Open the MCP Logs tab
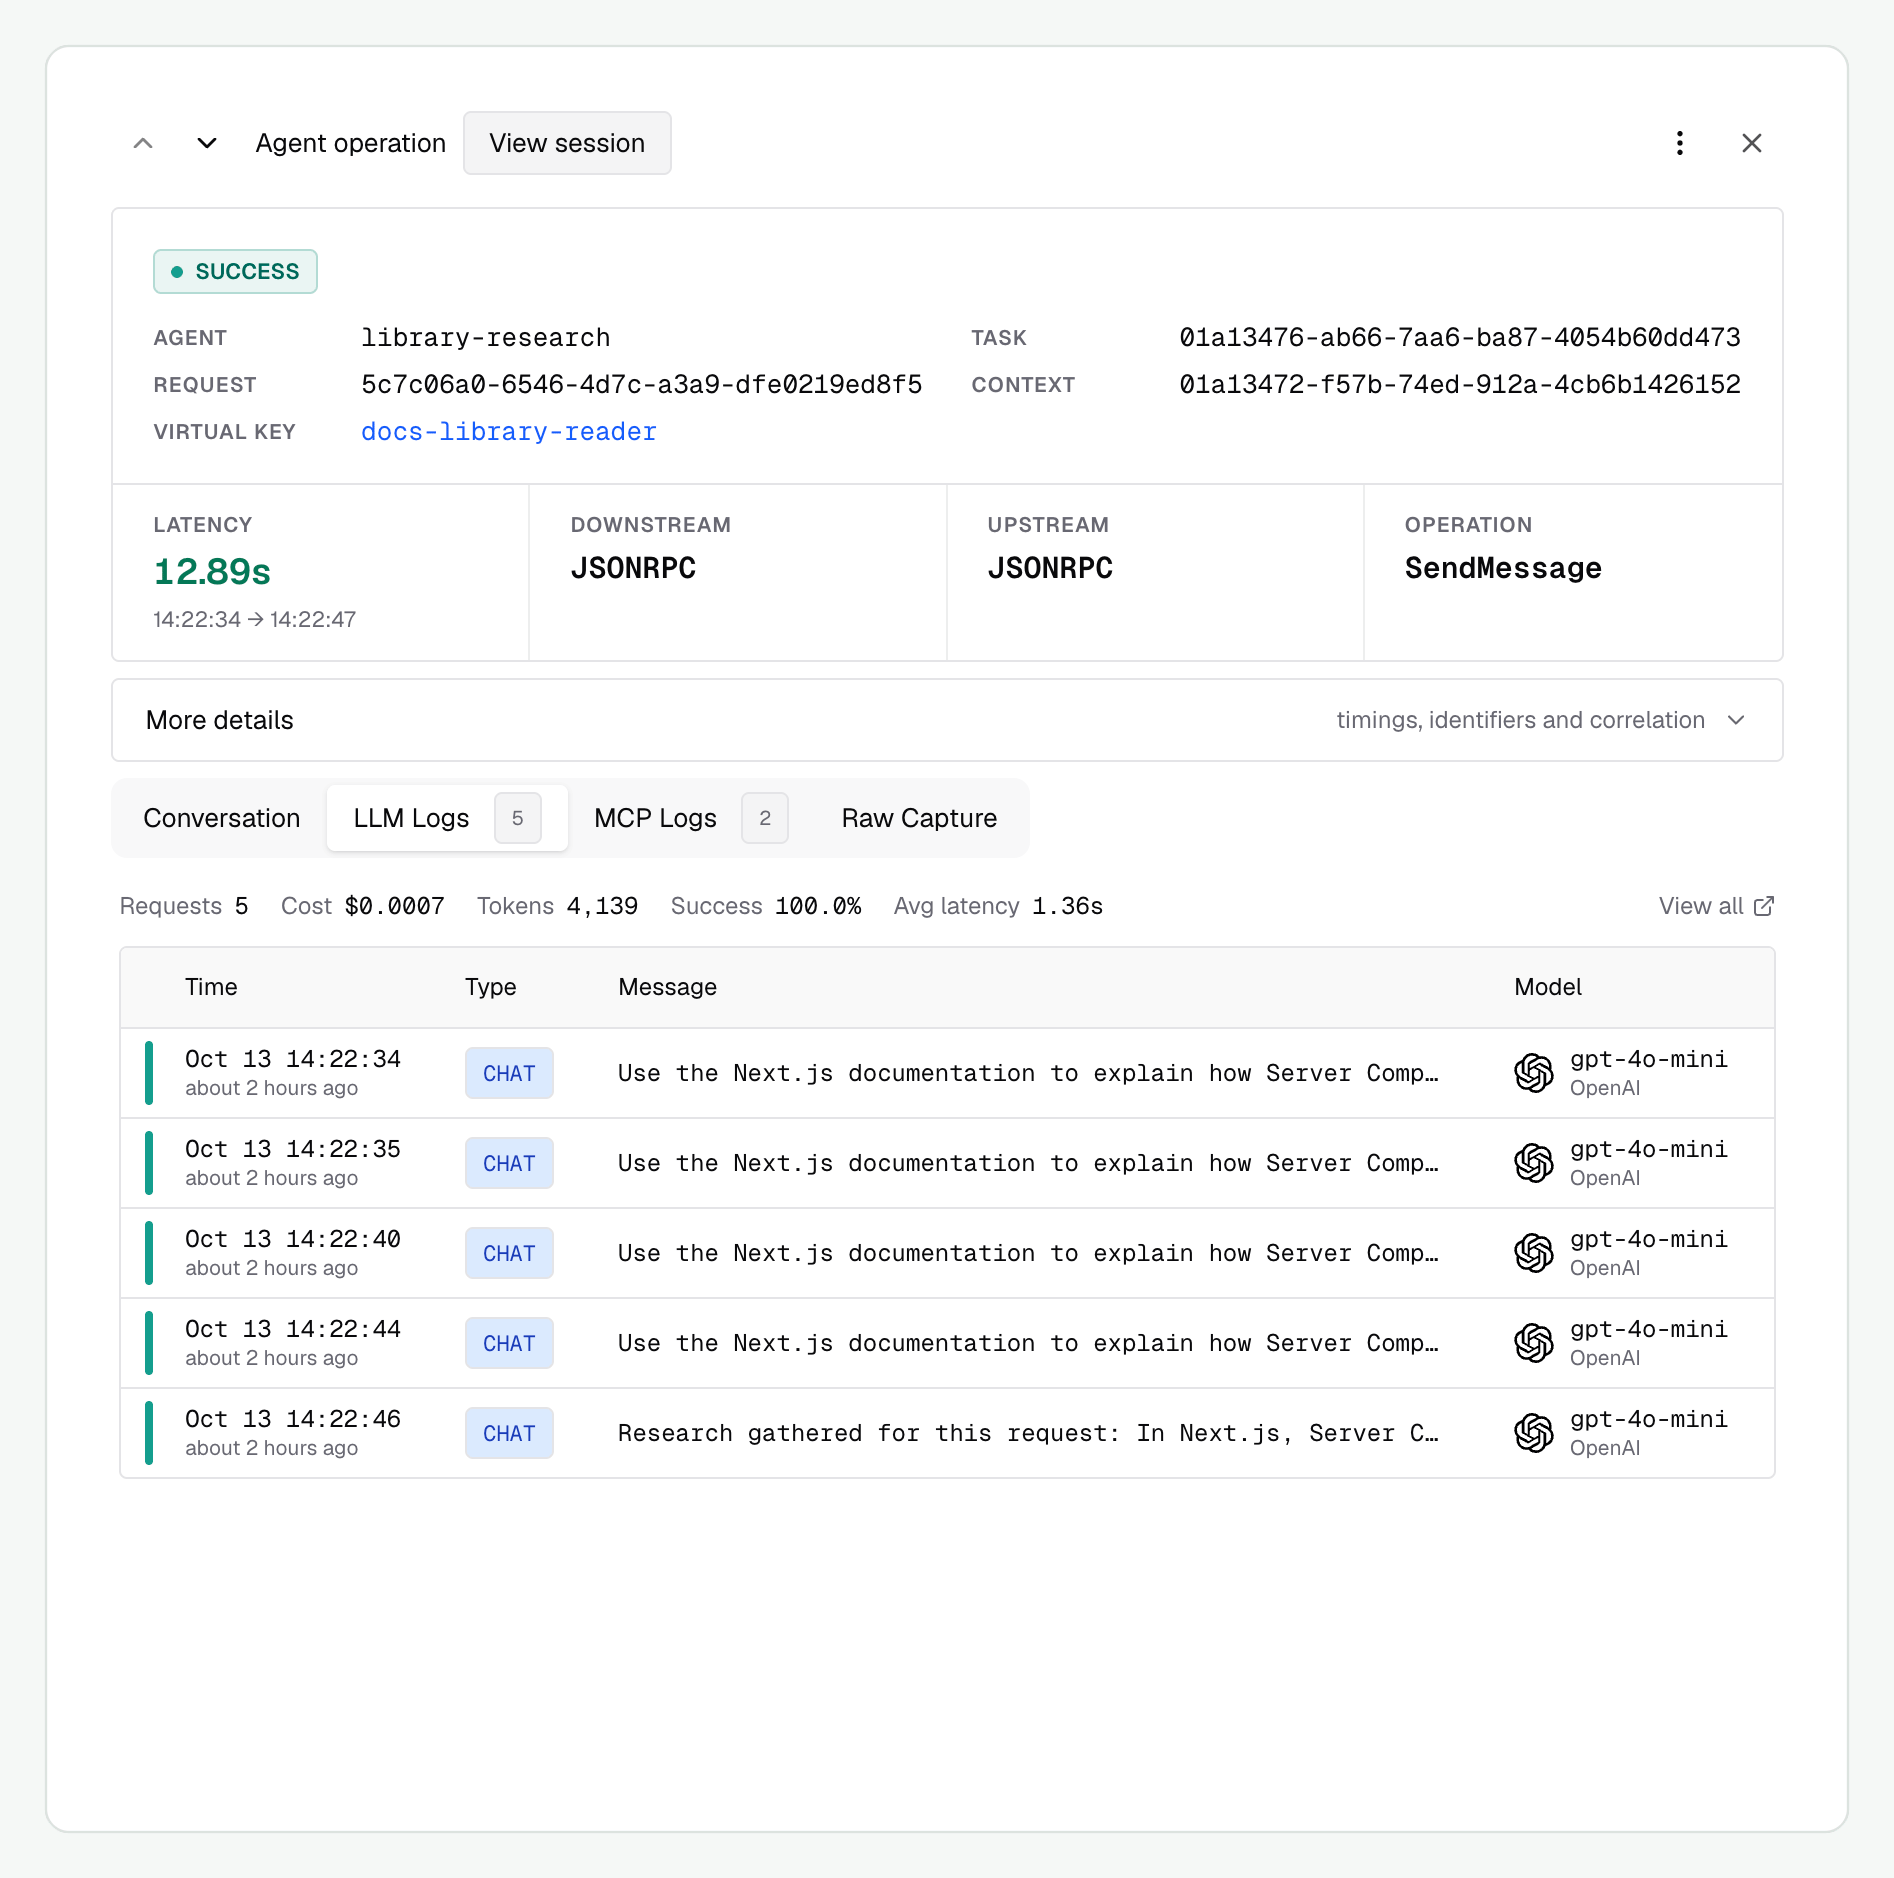1894x1878 pixels. [691, 818]
